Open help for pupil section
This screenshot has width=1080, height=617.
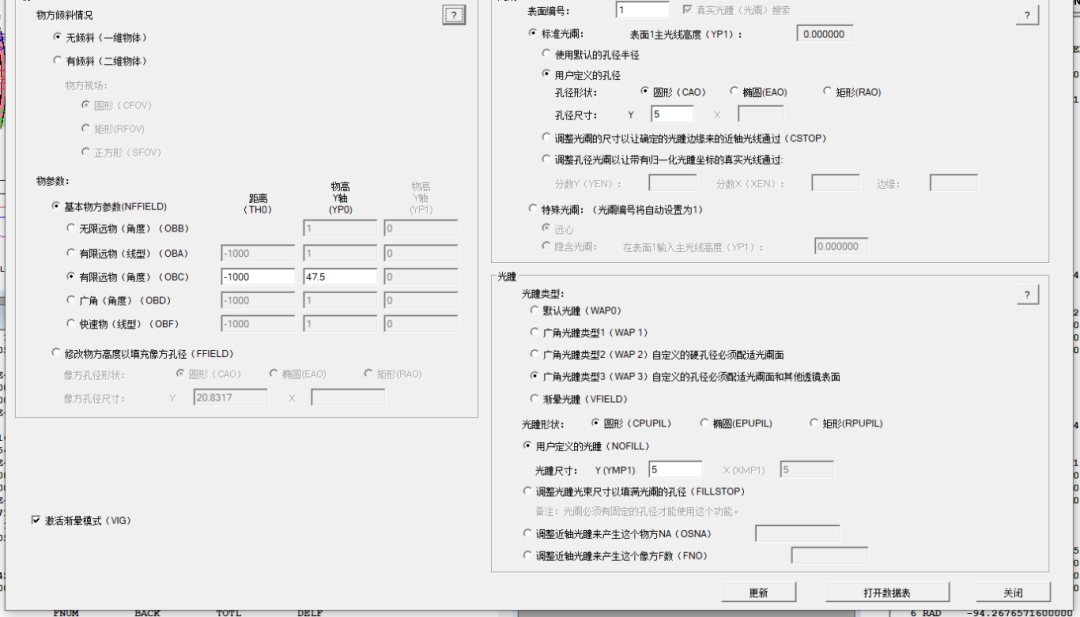[1027, 295]
